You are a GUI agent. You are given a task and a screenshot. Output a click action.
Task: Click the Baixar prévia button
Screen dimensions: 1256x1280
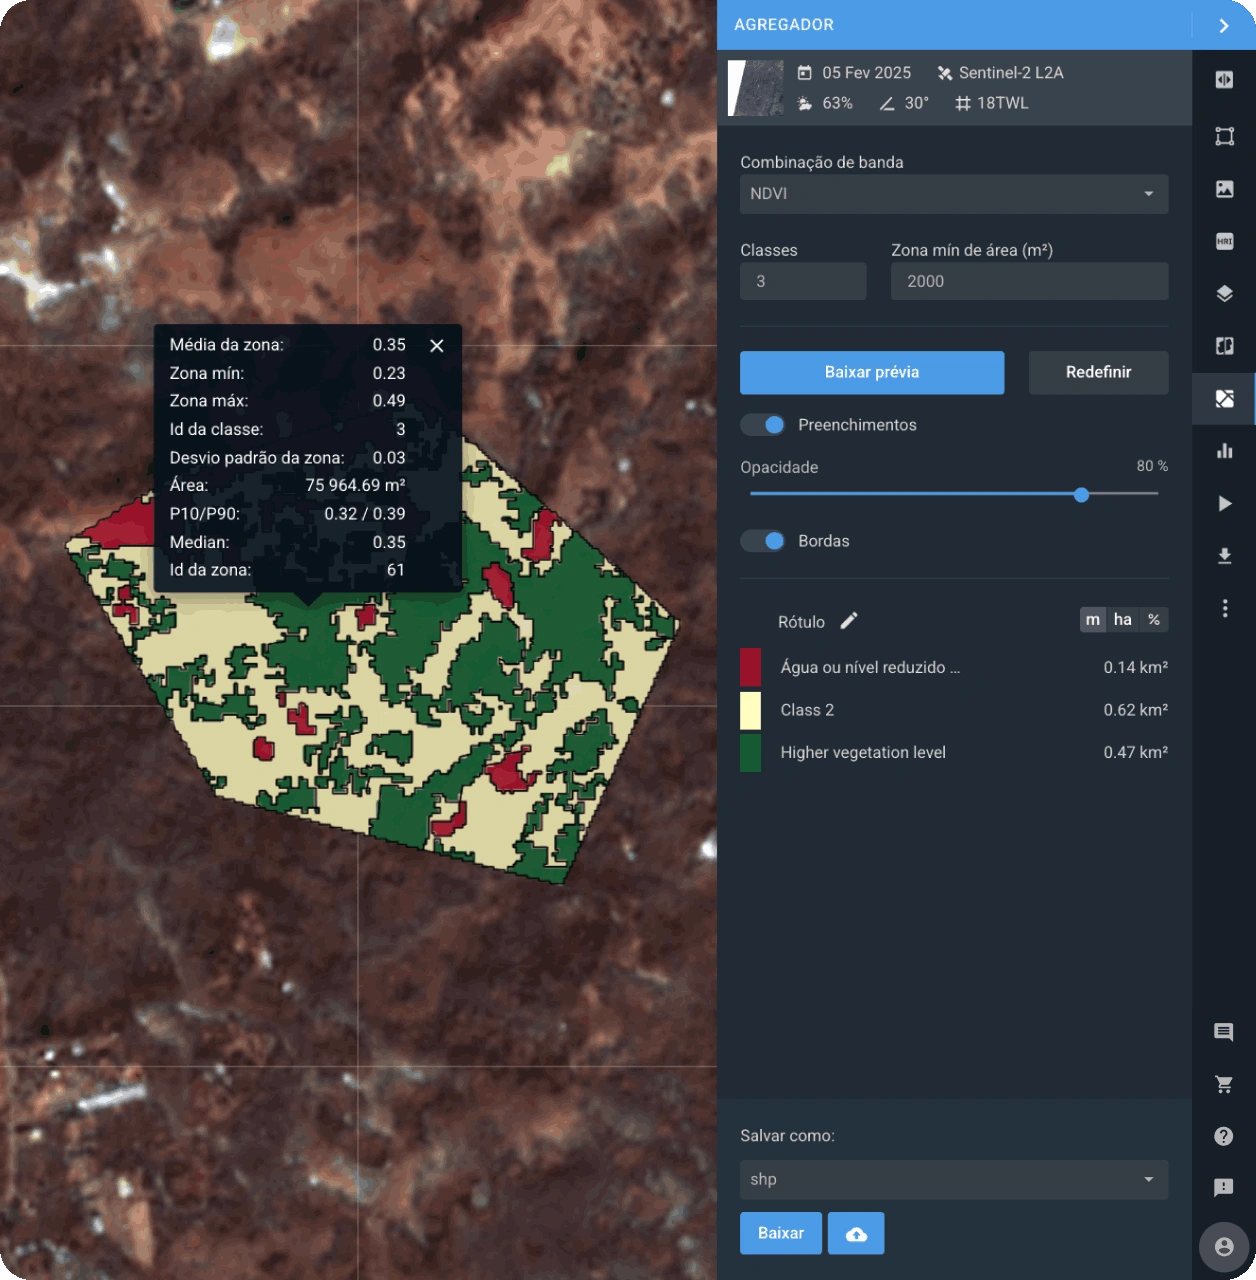click(x=871, y=372)
